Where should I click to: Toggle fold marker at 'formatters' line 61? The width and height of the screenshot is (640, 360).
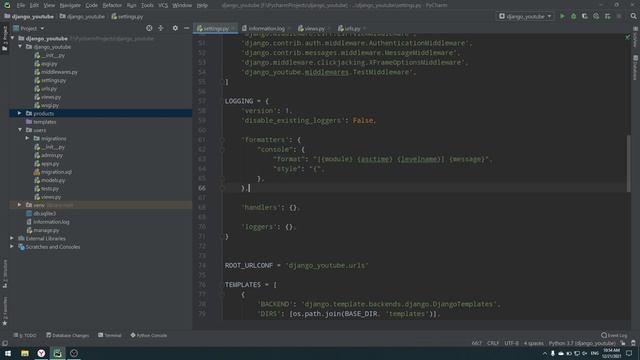point(222,140)
